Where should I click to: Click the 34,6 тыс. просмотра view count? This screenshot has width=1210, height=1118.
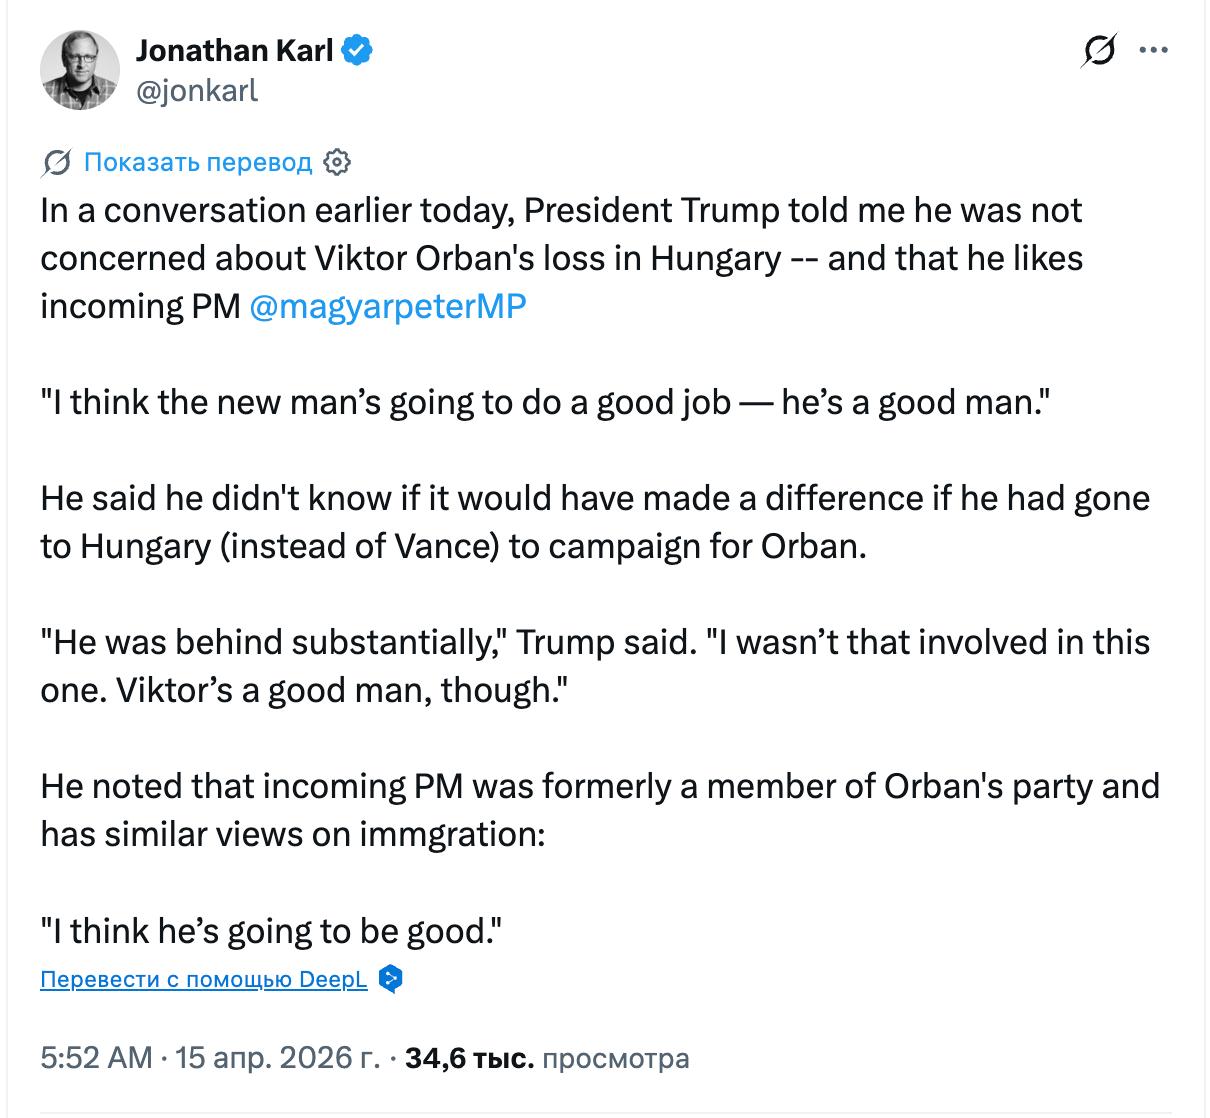coord(546,1057)
